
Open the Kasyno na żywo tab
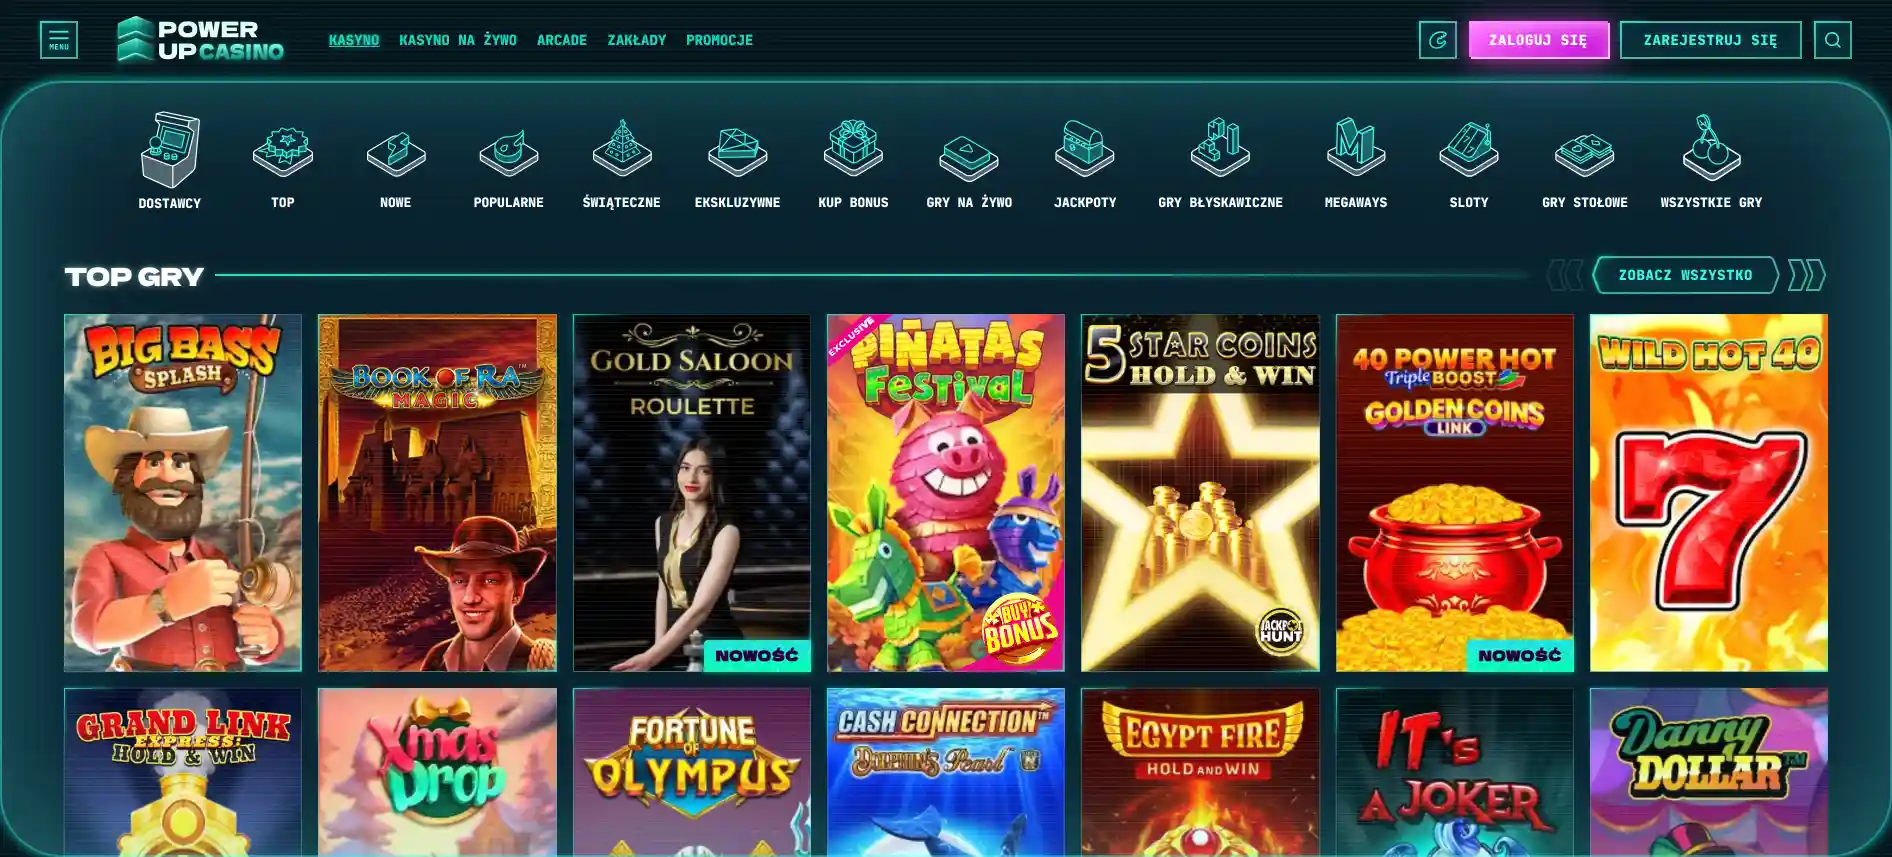pyautogui.click(x=458, y=40)
